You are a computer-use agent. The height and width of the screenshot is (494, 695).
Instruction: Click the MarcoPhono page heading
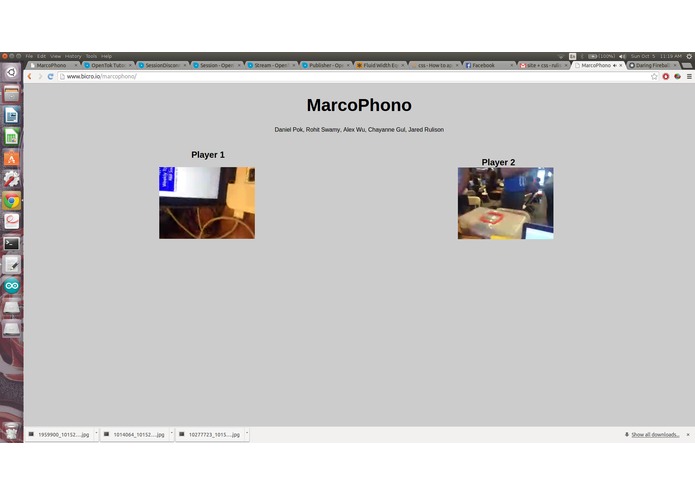359,105
